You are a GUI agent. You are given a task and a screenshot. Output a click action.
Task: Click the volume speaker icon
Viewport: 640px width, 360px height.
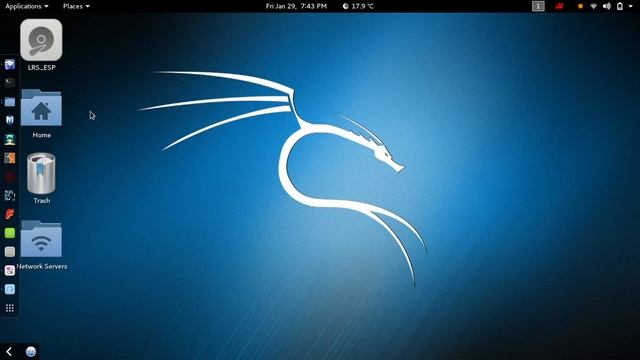coord(607,6)
